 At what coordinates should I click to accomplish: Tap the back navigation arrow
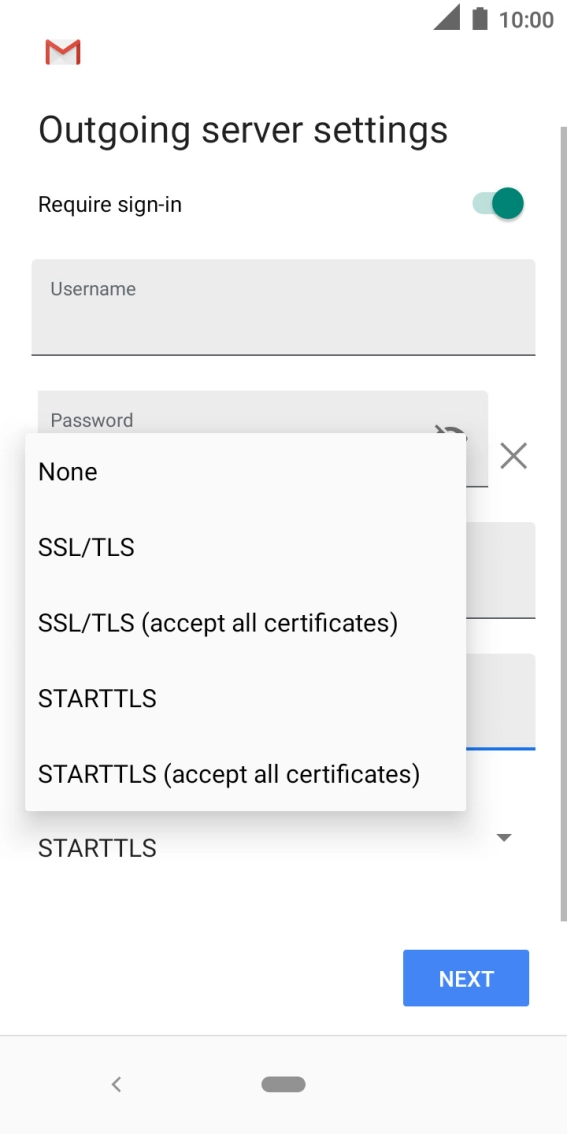coord(116,1084)
